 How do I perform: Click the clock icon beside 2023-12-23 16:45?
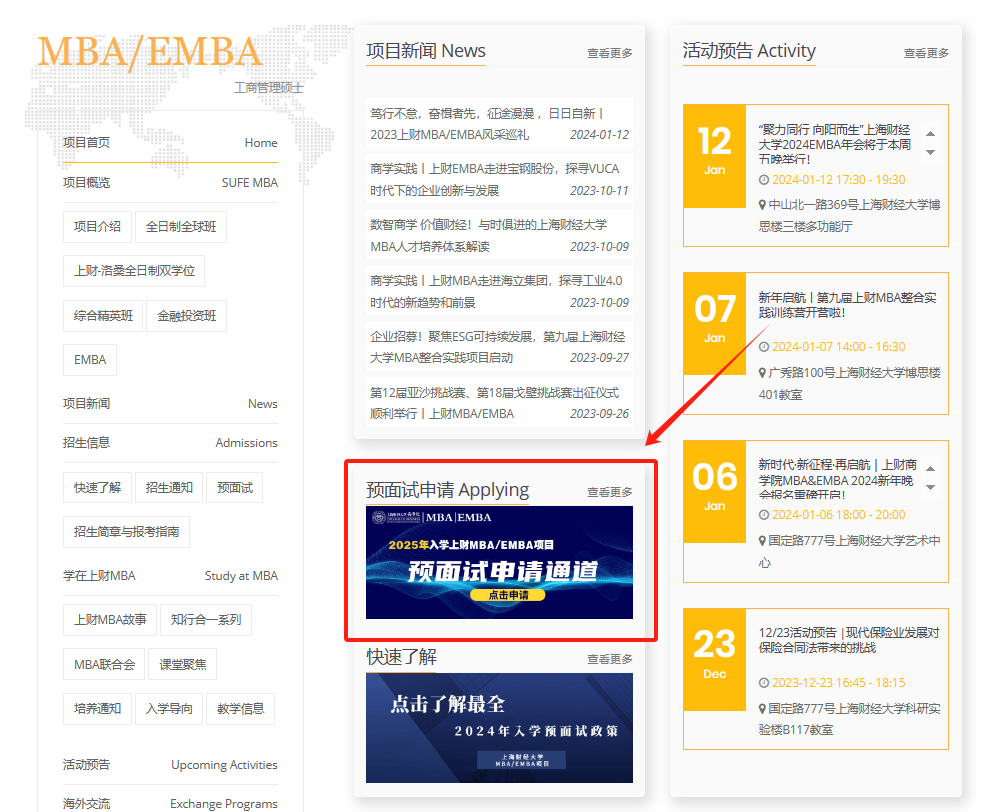pyautogui.click(x=764, y=683)
